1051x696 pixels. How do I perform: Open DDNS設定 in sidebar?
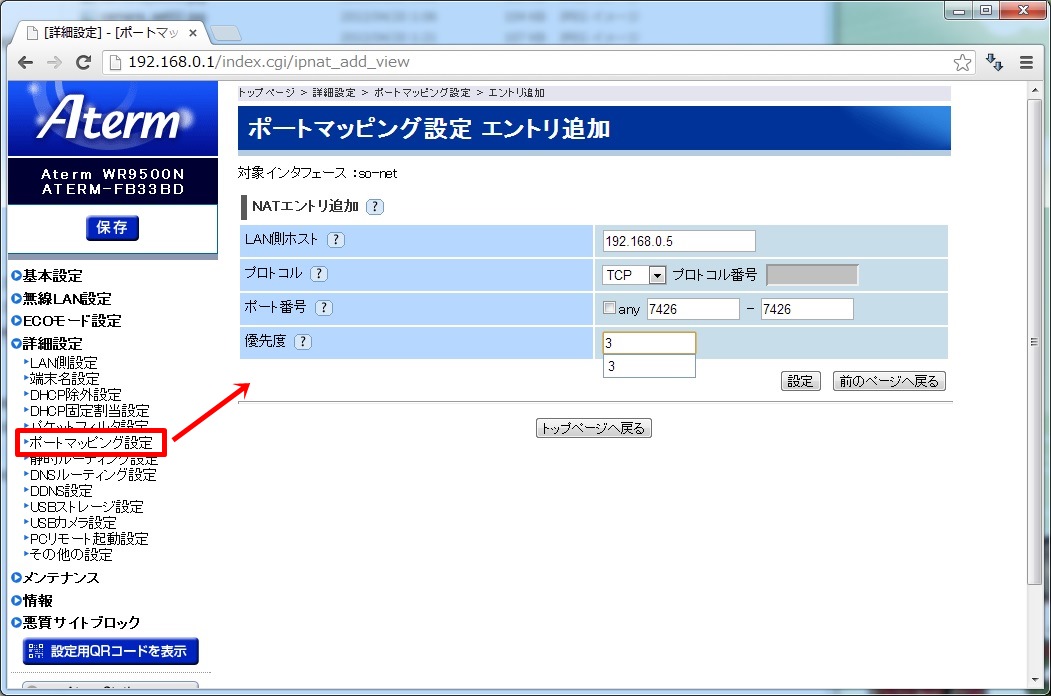60,491
